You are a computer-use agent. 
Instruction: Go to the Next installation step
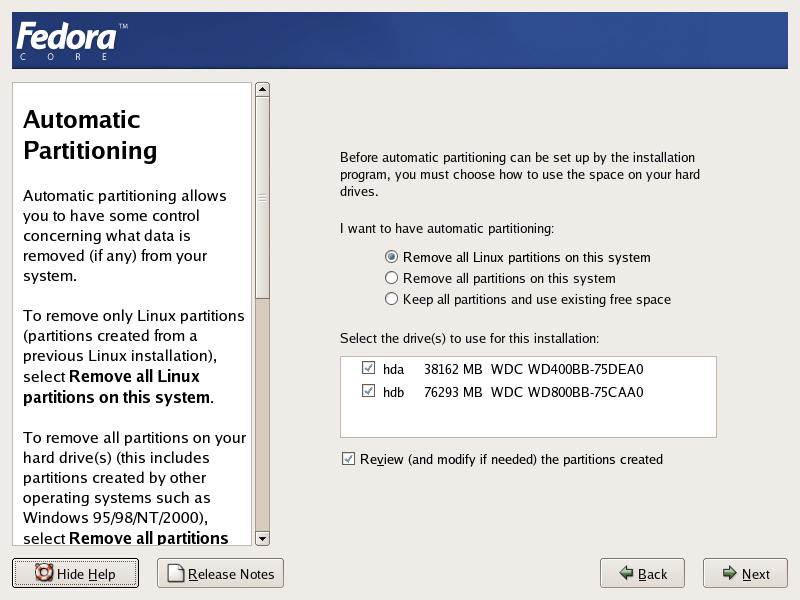point(745,573)
